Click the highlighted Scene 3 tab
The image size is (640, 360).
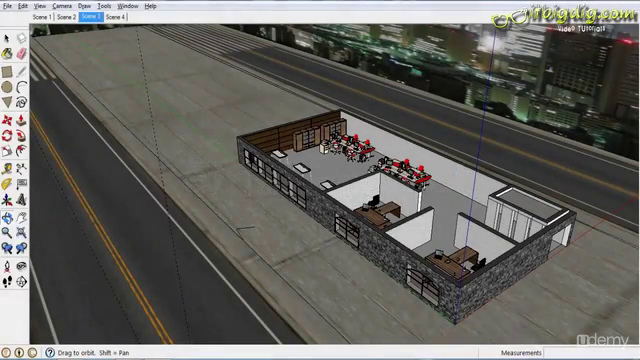[91, 17]
